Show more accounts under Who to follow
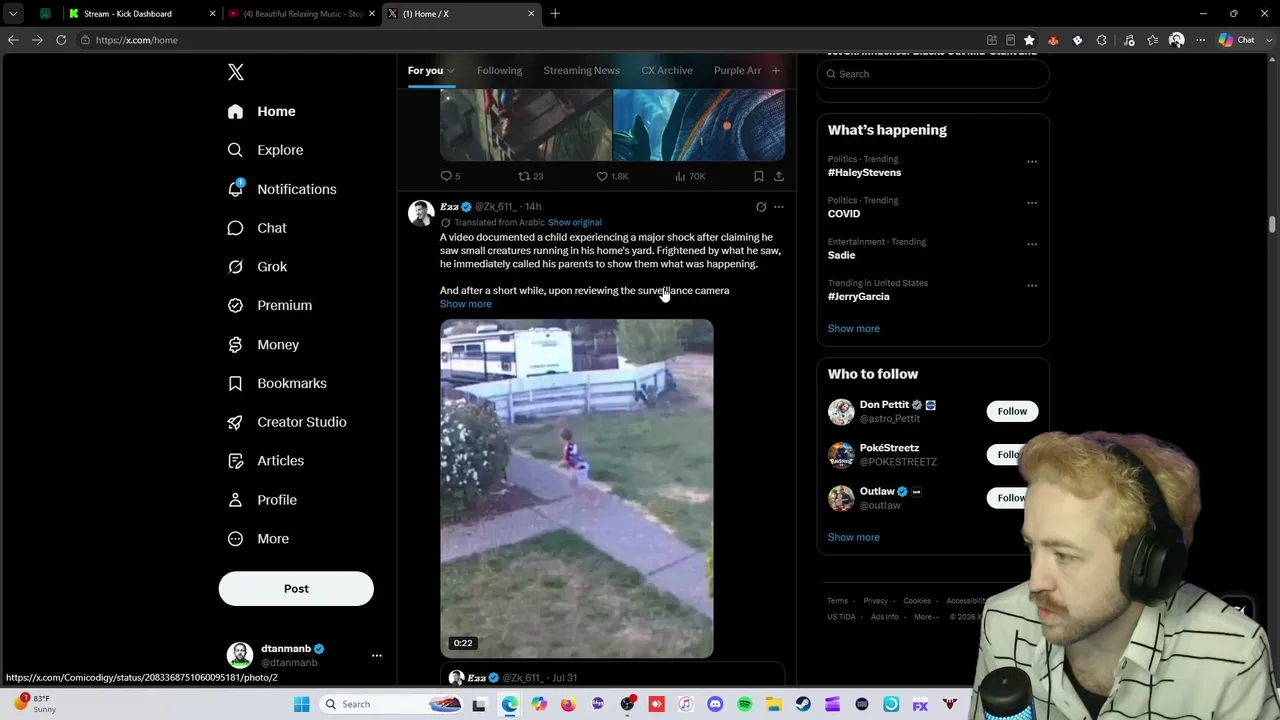This screenshot has width=1280, height=720. click(x=854, y=537)
